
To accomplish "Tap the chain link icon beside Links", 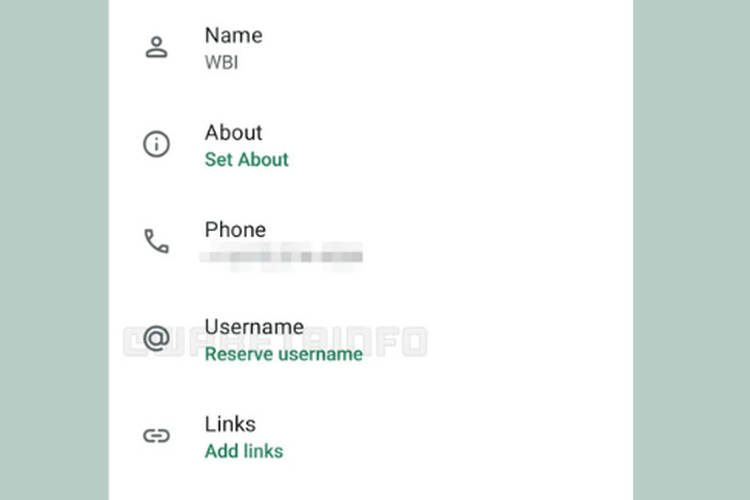I will point(156,436).
